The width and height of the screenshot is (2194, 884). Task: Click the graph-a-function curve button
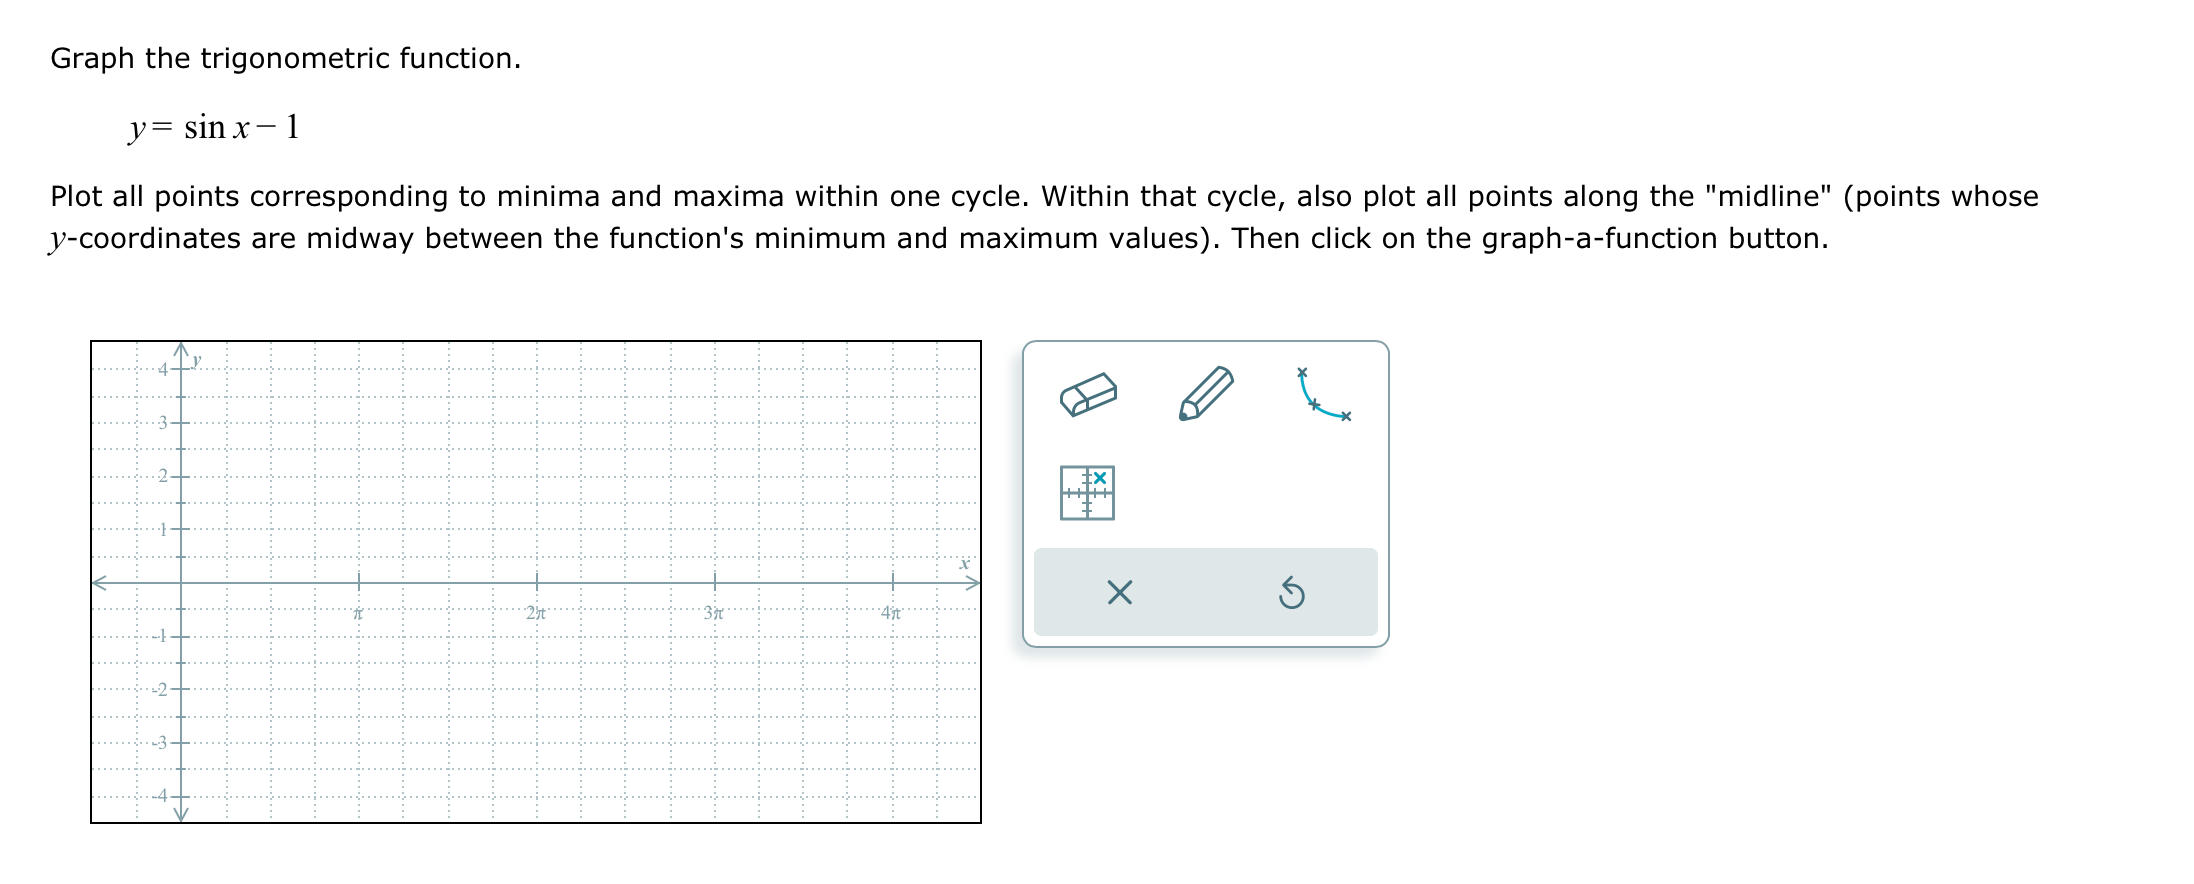click(1323, 395)
